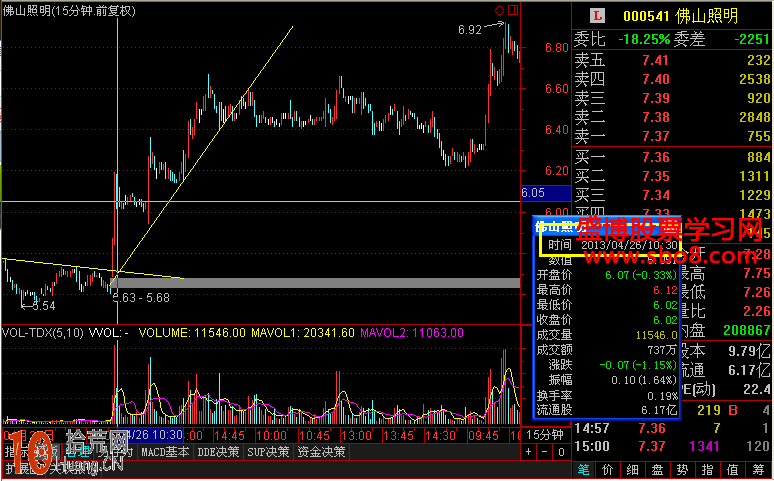Click the 5.54 low price label
Viewport: 774px width, 481px height.
point(44,306)
